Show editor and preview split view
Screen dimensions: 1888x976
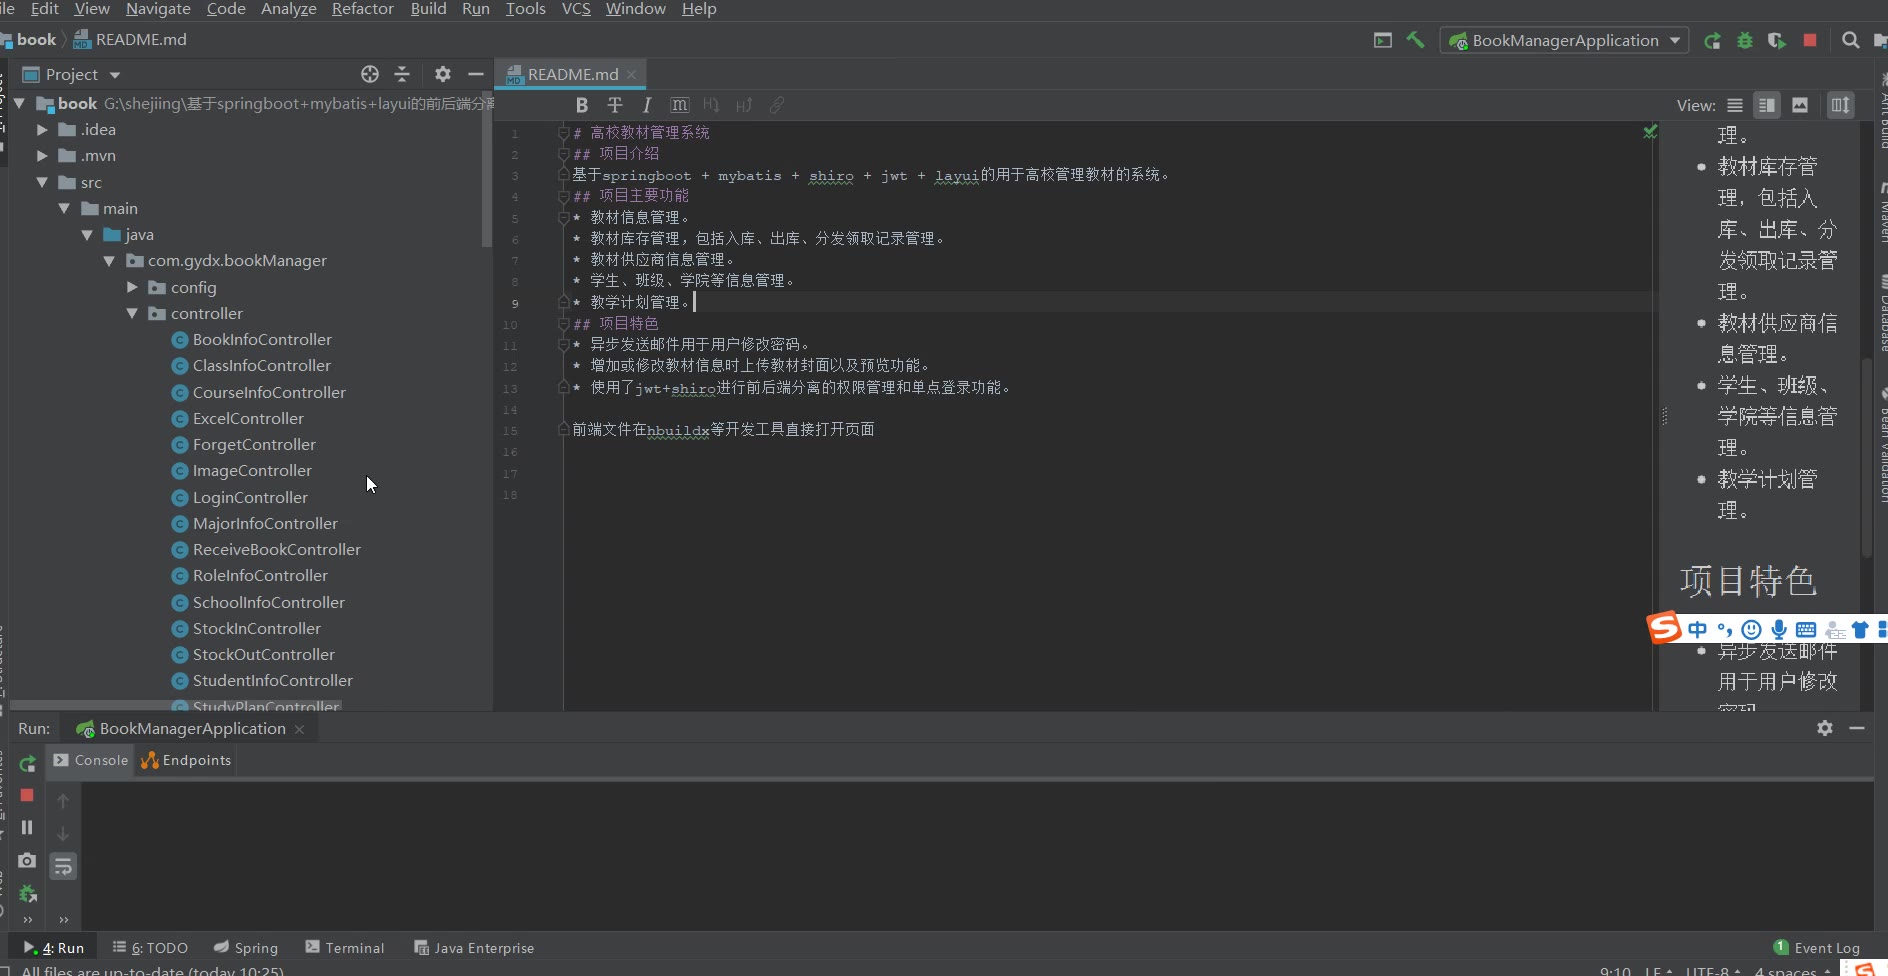click(x=1767, y=105)
